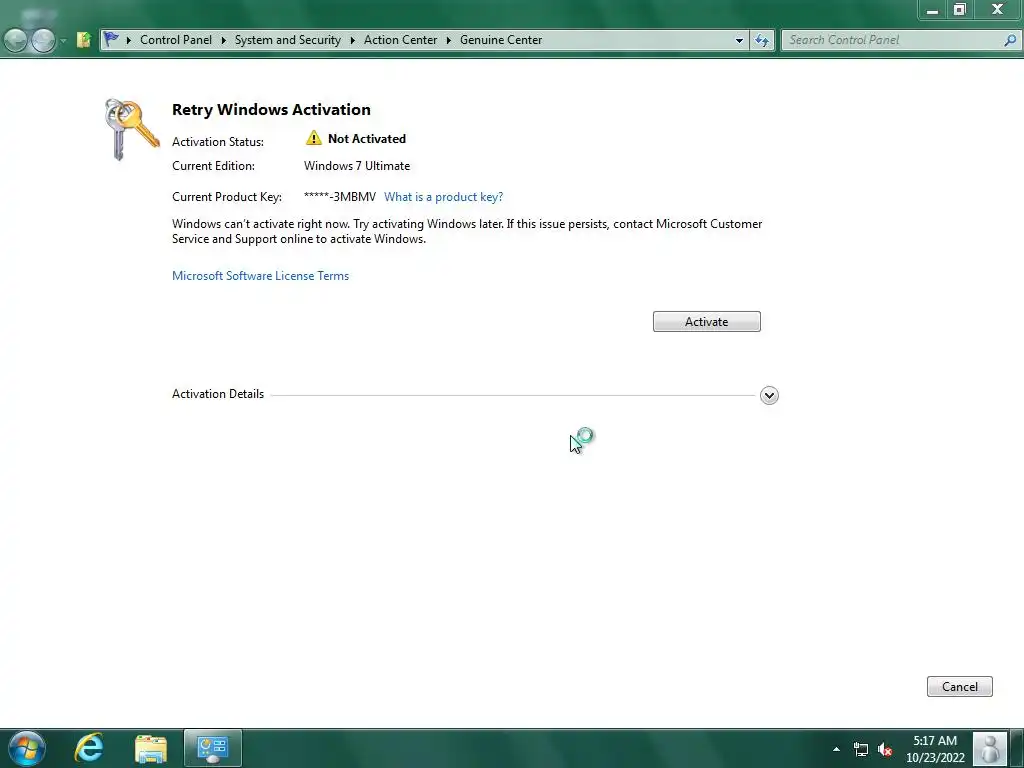Expand arrow after Action Center breadcrumb
Image resolution: width=1024 pixels, height=768 pixels.
449,40
